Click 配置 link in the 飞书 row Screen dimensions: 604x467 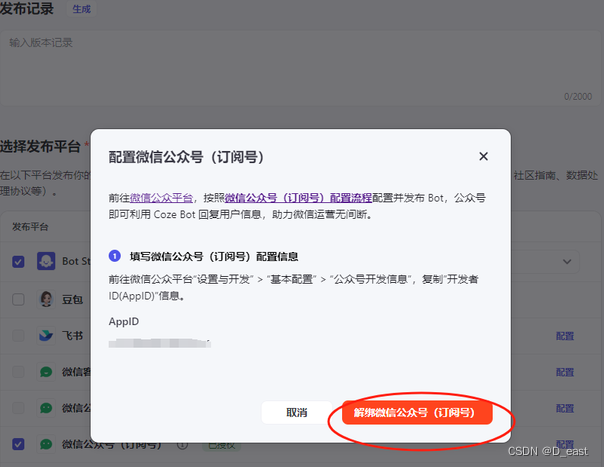tap(565, 336)
